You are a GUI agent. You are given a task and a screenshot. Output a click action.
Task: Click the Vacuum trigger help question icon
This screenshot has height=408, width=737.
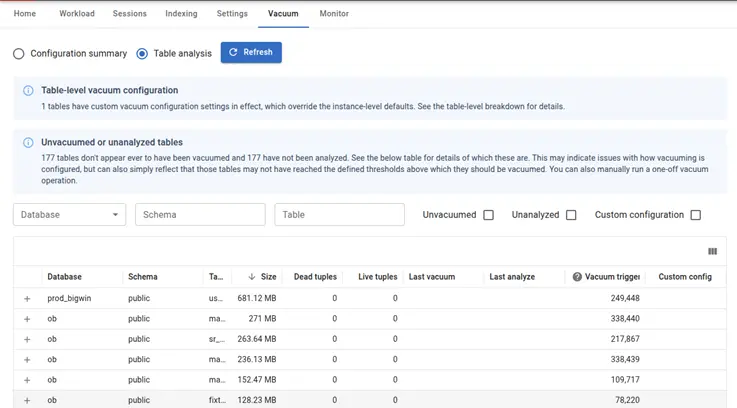point(577,277)
